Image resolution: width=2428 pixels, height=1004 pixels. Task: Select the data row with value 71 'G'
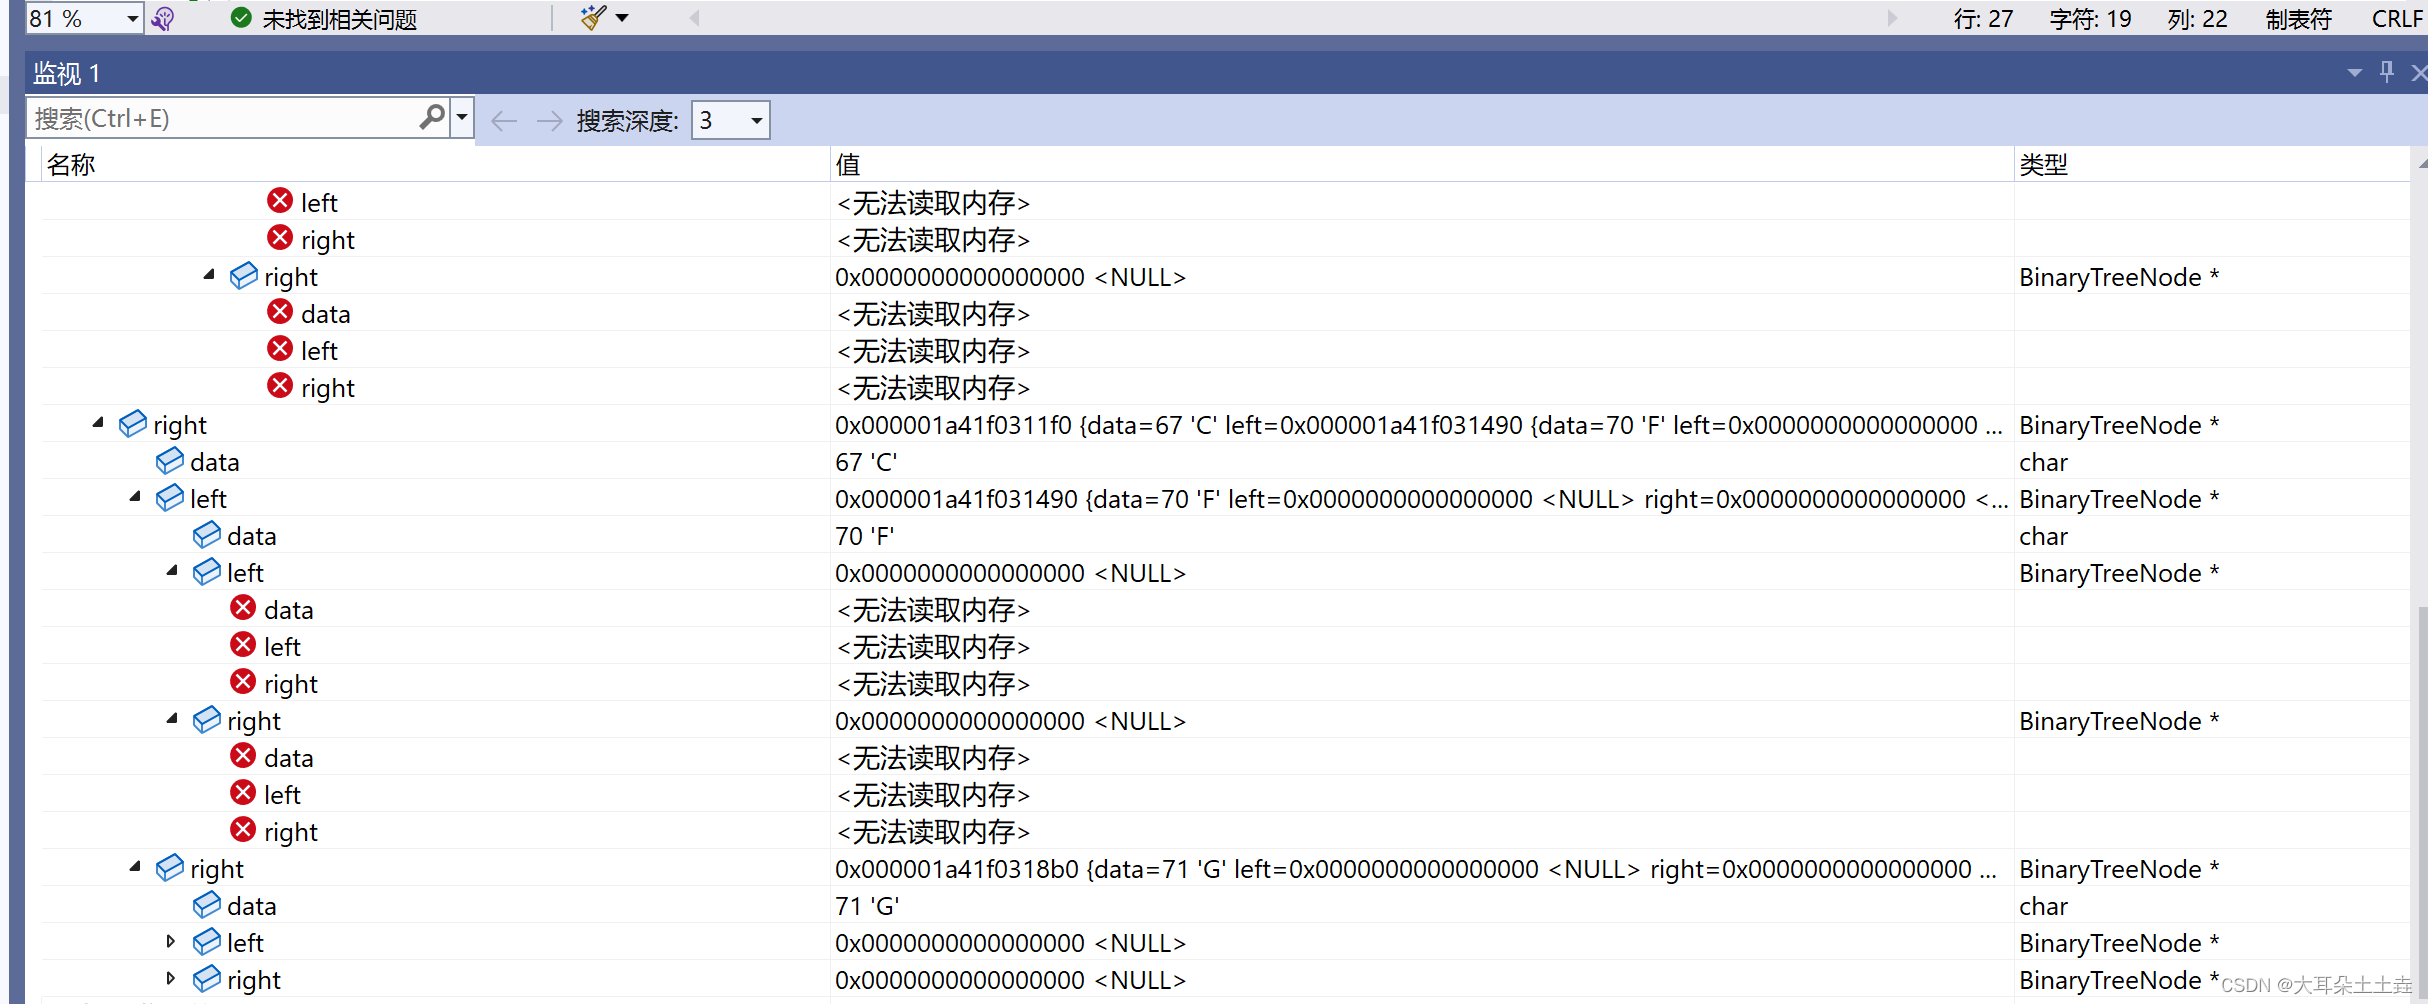pyautogui.click(x=1226, y=906)
